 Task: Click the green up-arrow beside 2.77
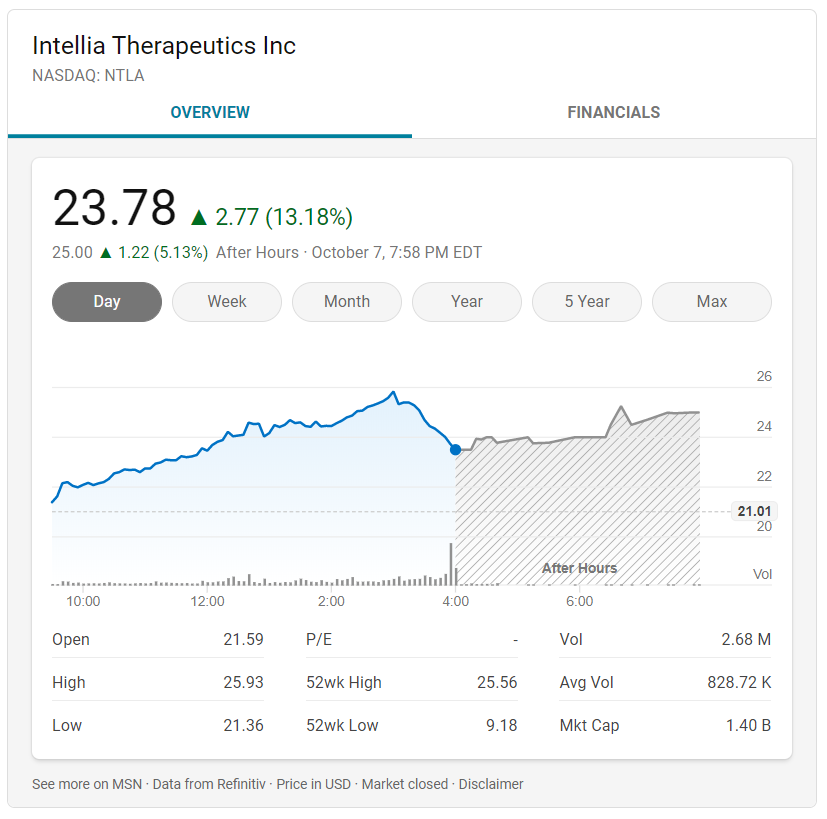coord(199,217)
